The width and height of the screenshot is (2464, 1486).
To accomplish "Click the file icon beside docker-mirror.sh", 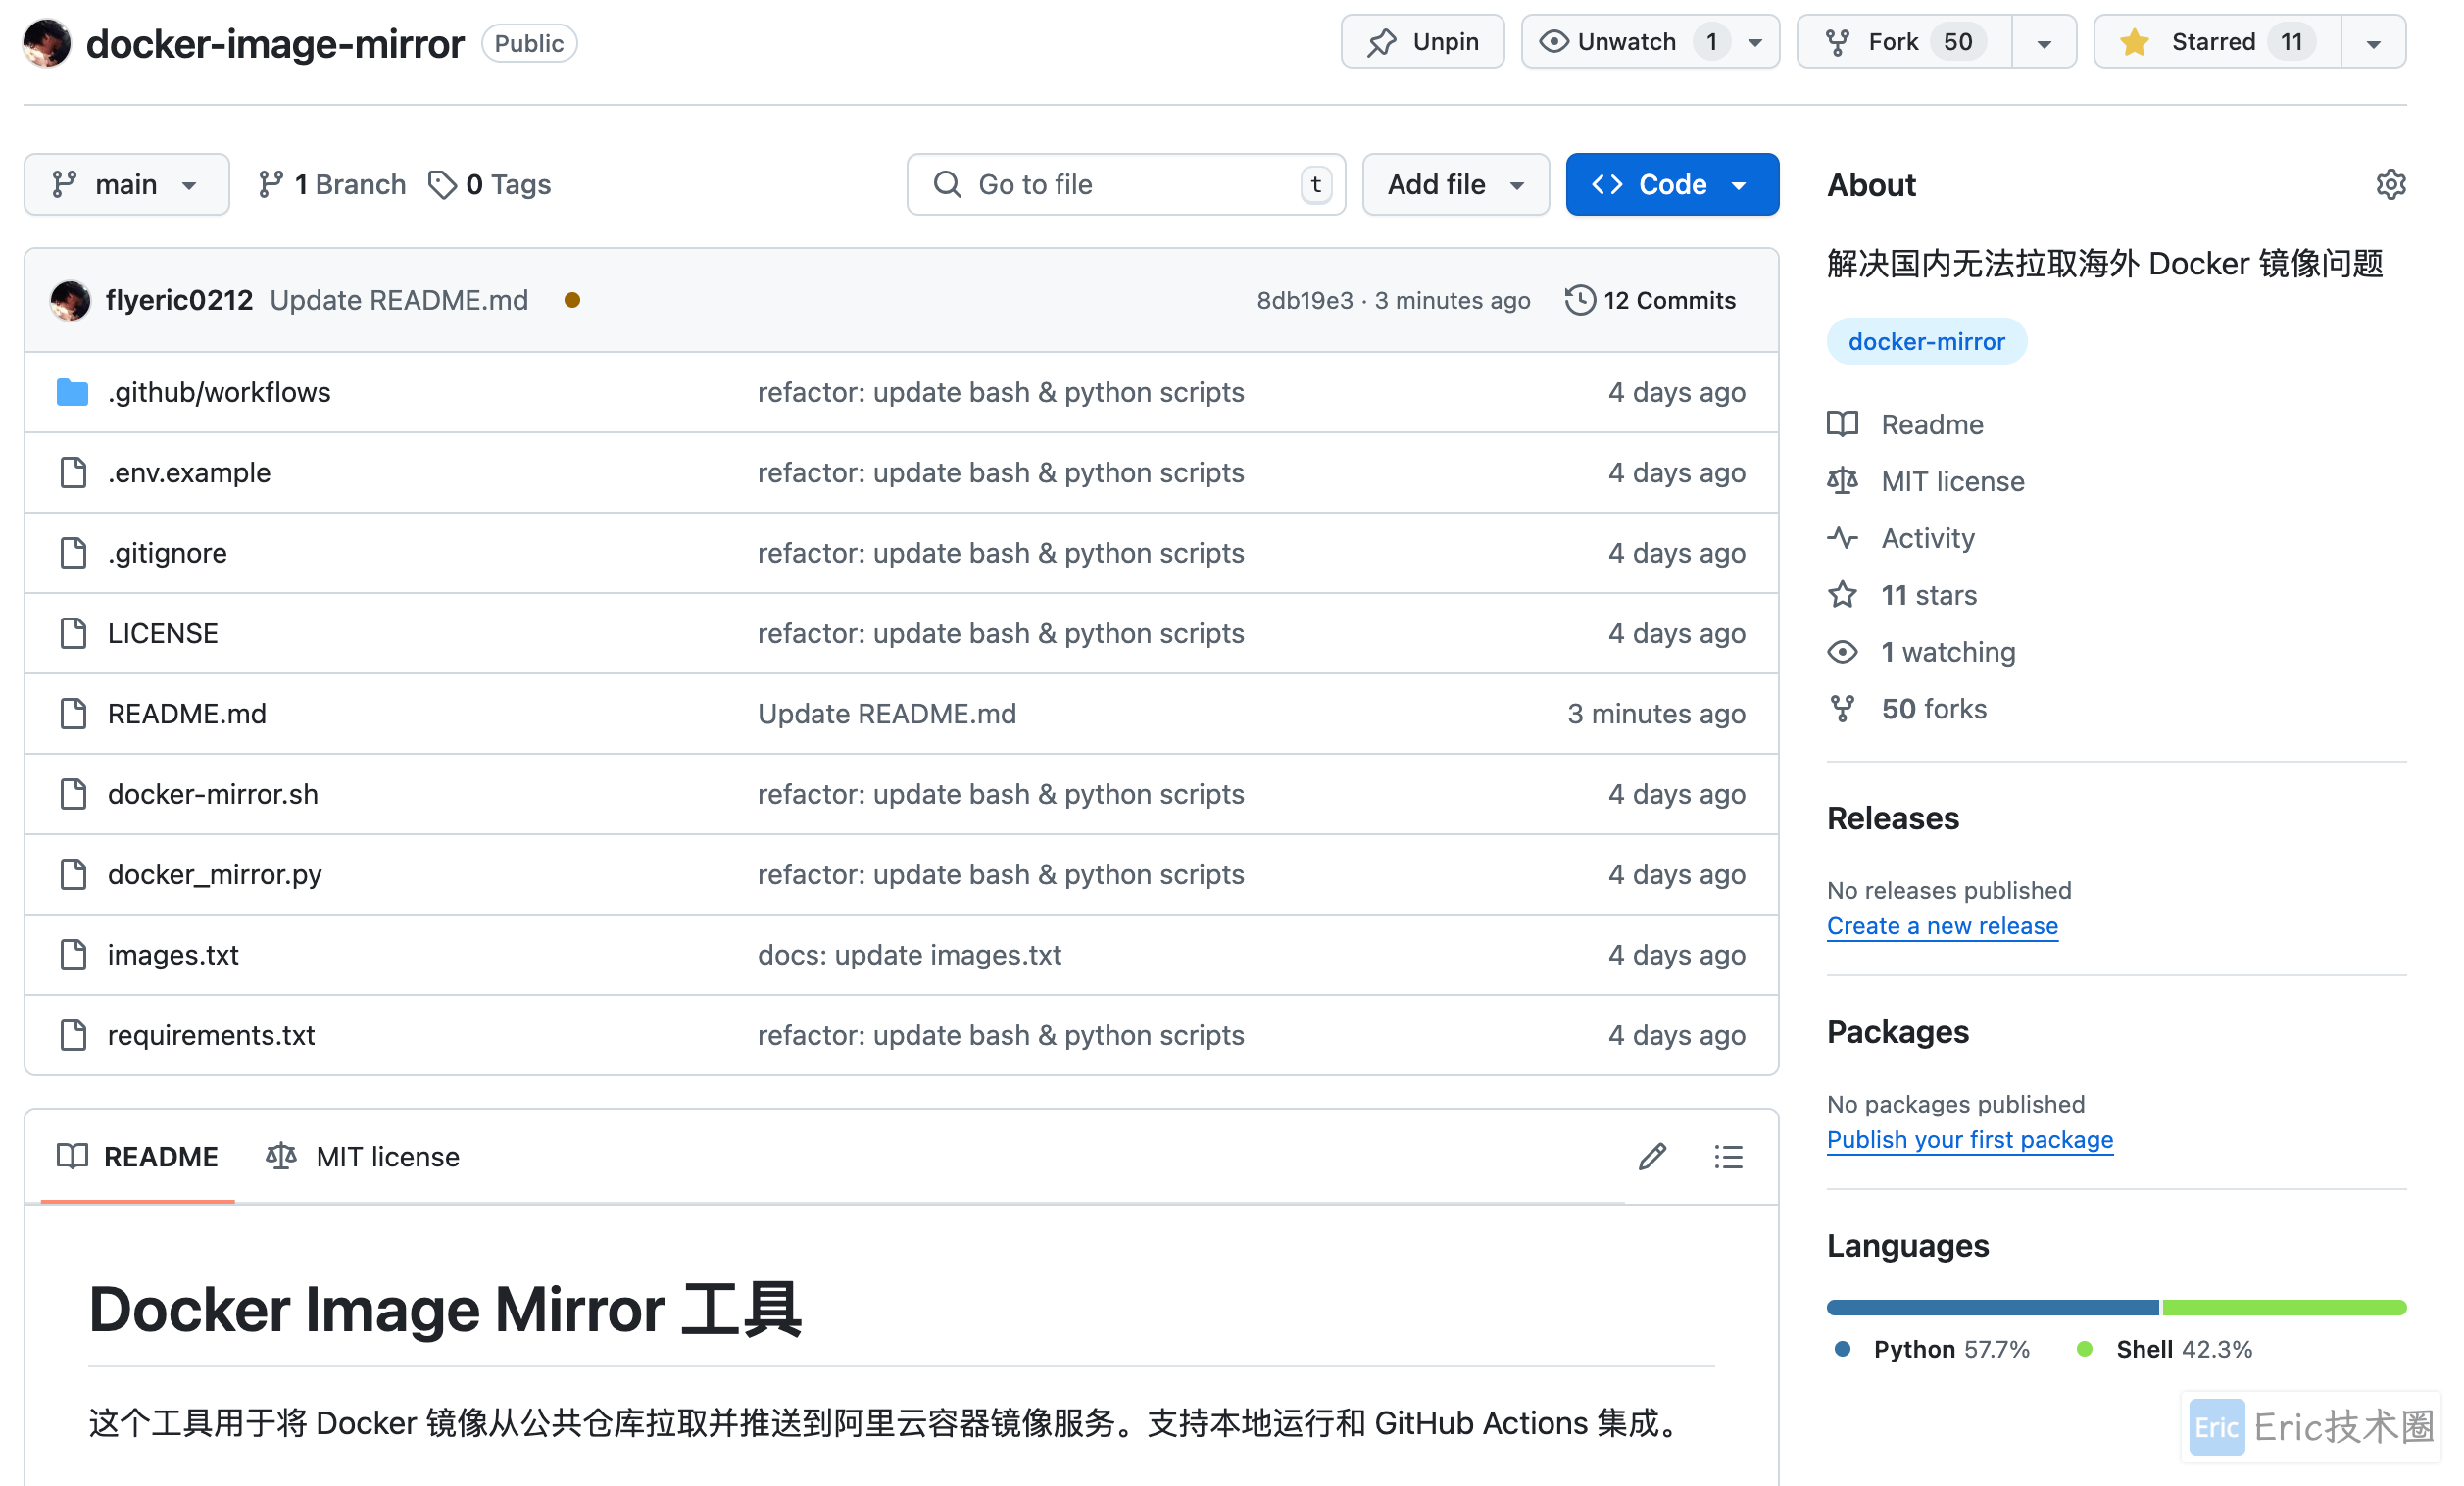I will pos(72,793).
